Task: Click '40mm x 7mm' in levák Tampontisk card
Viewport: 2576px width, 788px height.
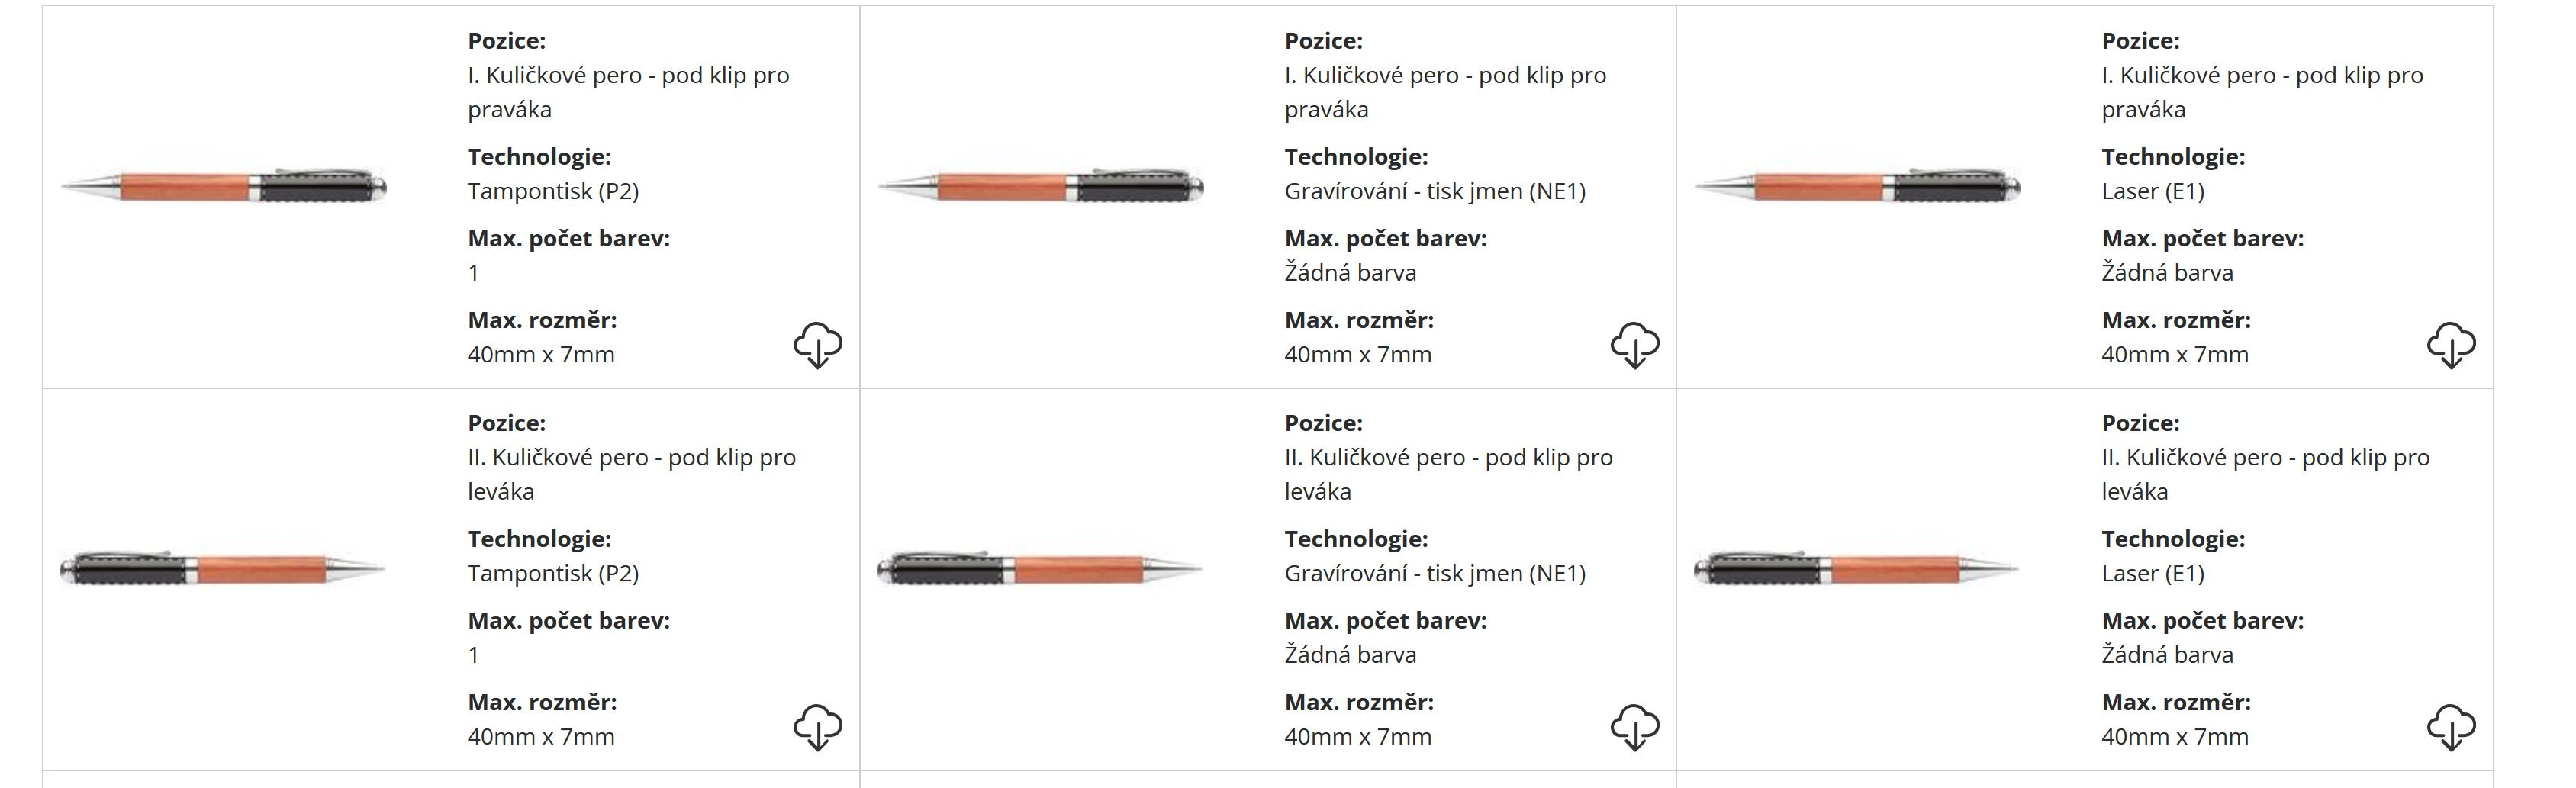Action: coord(541,737)
